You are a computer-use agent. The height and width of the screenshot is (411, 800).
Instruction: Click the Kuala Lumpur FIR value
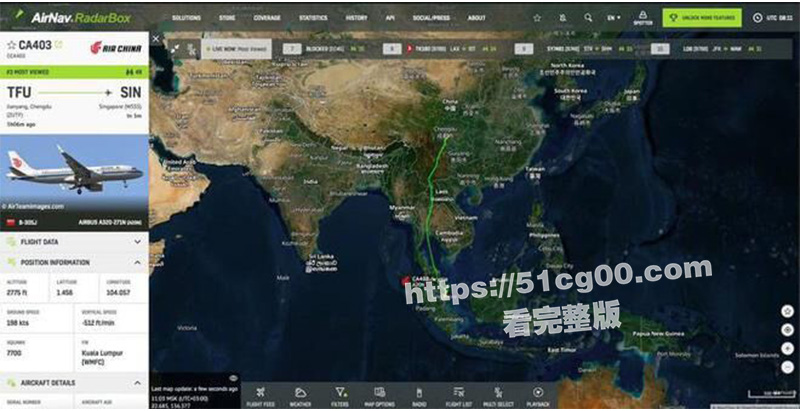coord(102,357)
